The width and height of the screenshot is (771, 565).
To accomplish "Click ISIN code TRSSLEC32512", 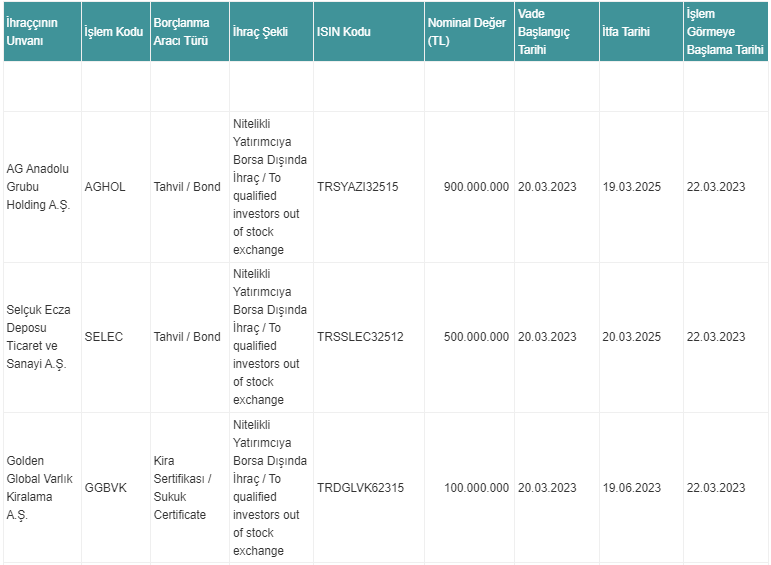I will tap(360, 337).
